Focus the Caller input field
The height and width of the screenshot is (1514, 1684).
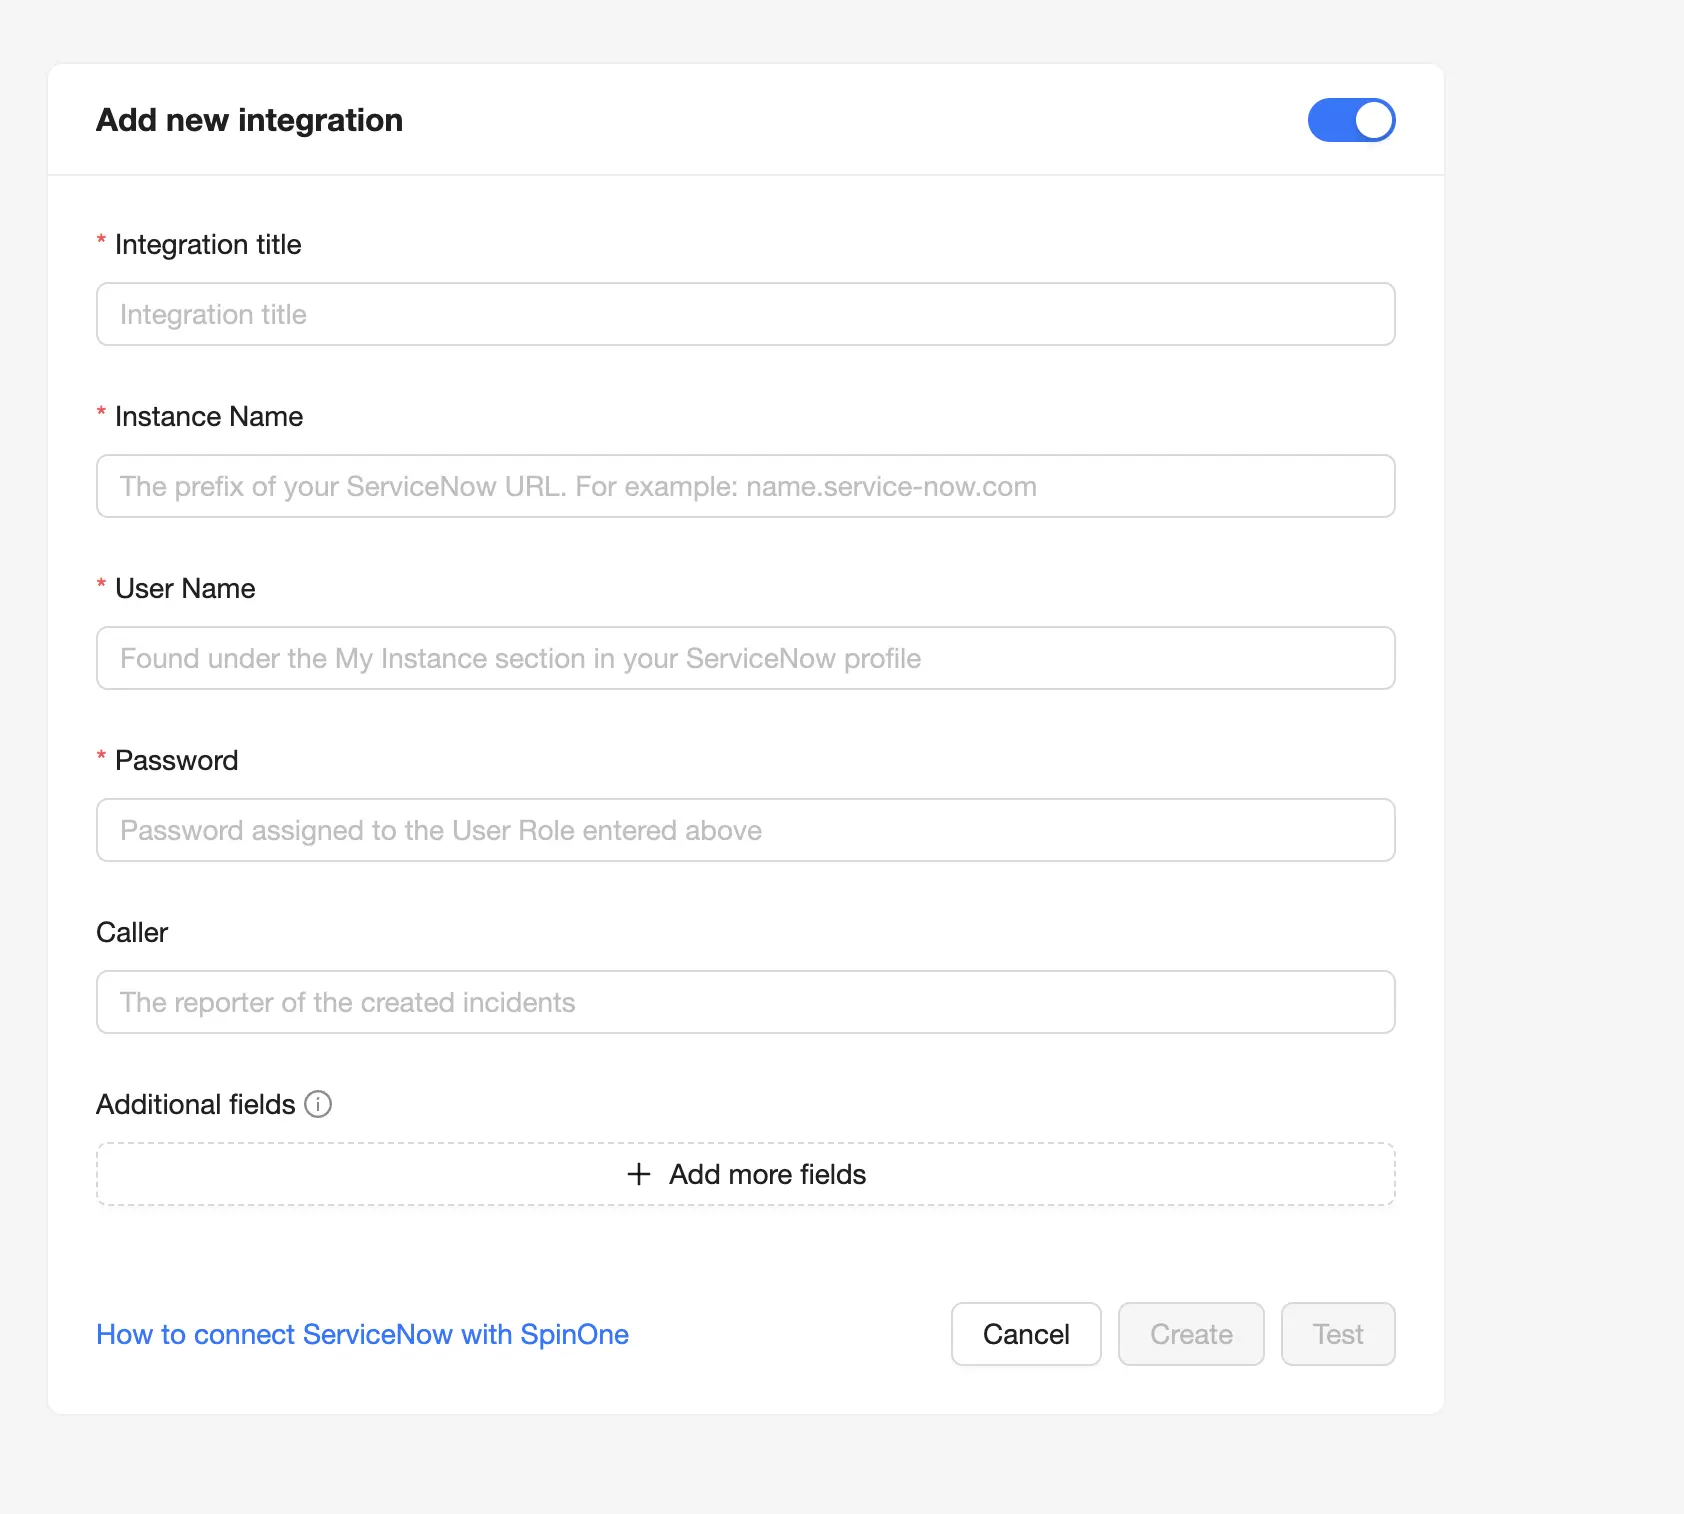click(x=744, y=1002)
